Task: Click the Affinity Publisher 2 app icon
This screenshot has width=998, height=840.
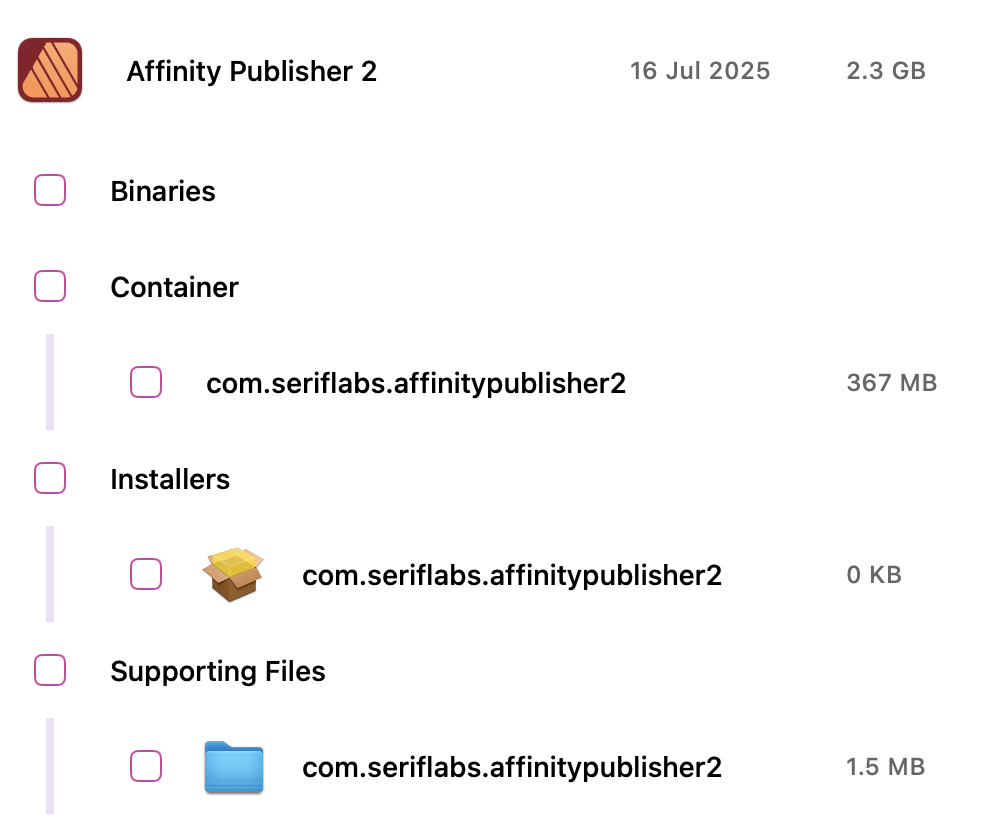Action: pyautogui.click(x=50, y=70)
